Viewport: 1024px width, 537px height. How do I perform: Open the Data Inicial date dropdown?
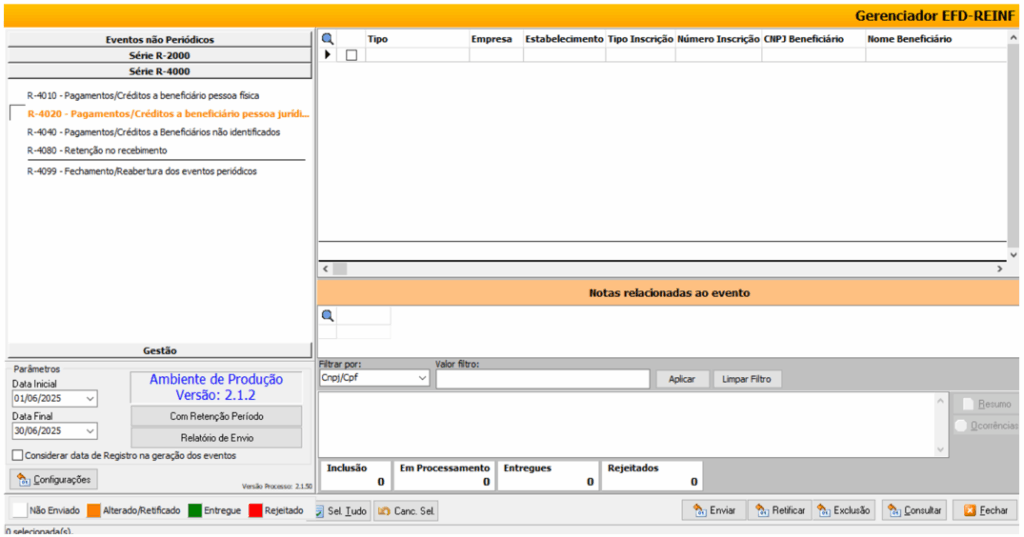coord(91,399)
